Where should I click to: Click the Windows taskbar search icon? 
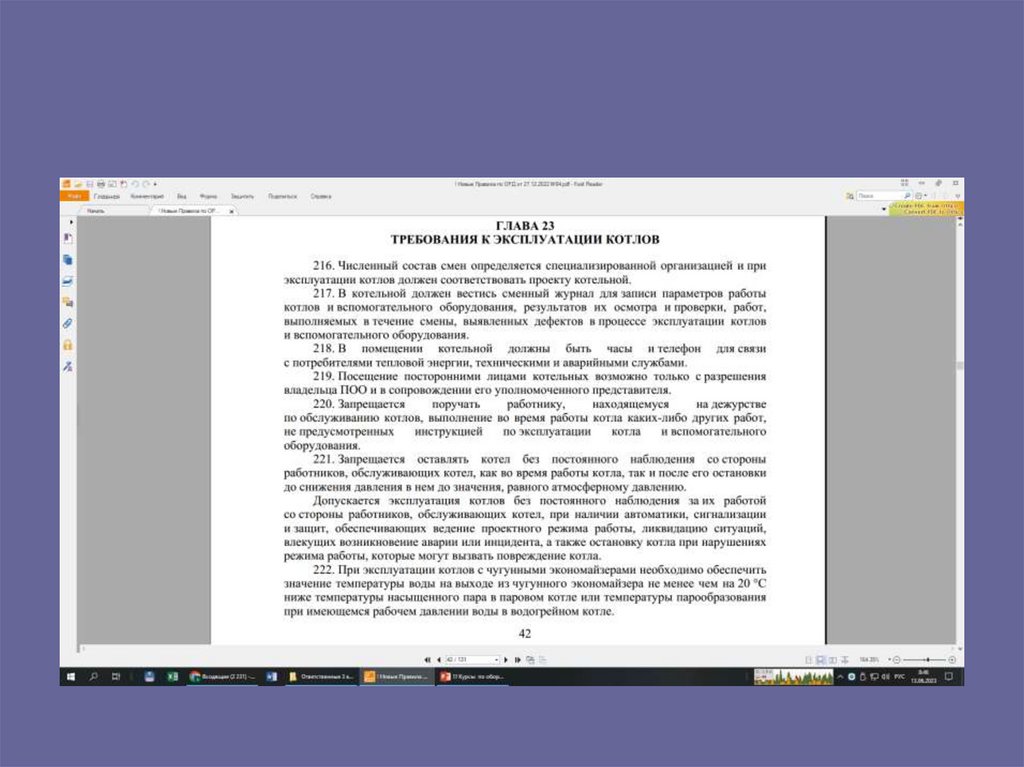[93, 676]
